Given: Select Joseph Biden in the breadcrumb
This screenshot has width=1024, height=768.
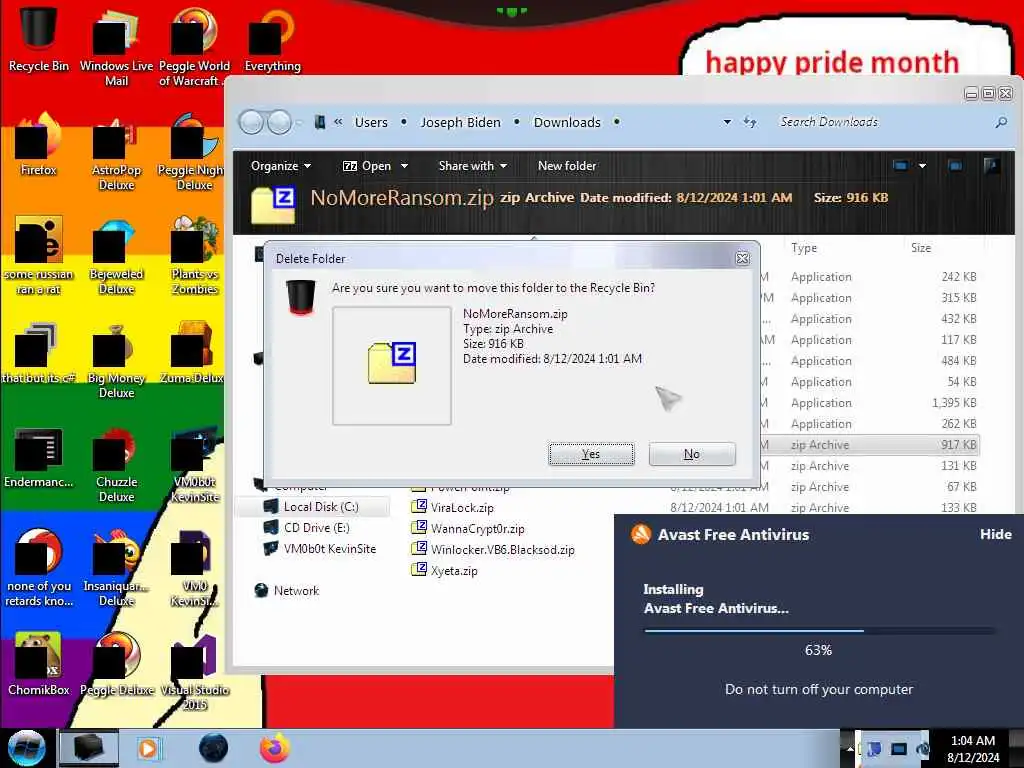Looking at the screenshot, I should [x=460, y=122].
